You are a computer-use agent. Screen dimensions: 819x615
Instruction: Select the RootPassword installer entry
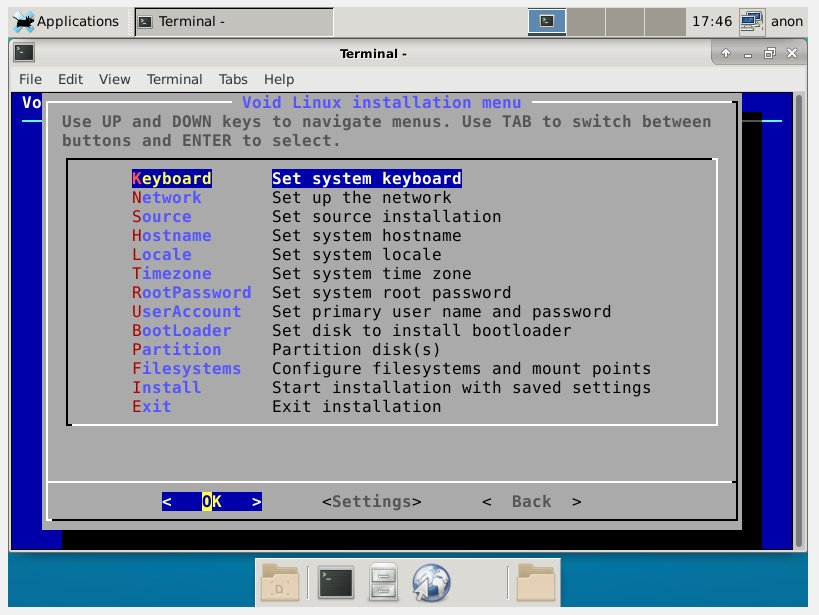(x=192, y=293)
